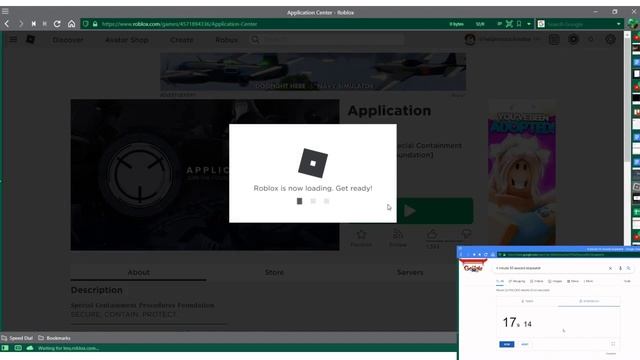Screen dimensions: 640x360
Task: Click the browser forward arrow
Action: pyautogui.click(x=20, y=24)
